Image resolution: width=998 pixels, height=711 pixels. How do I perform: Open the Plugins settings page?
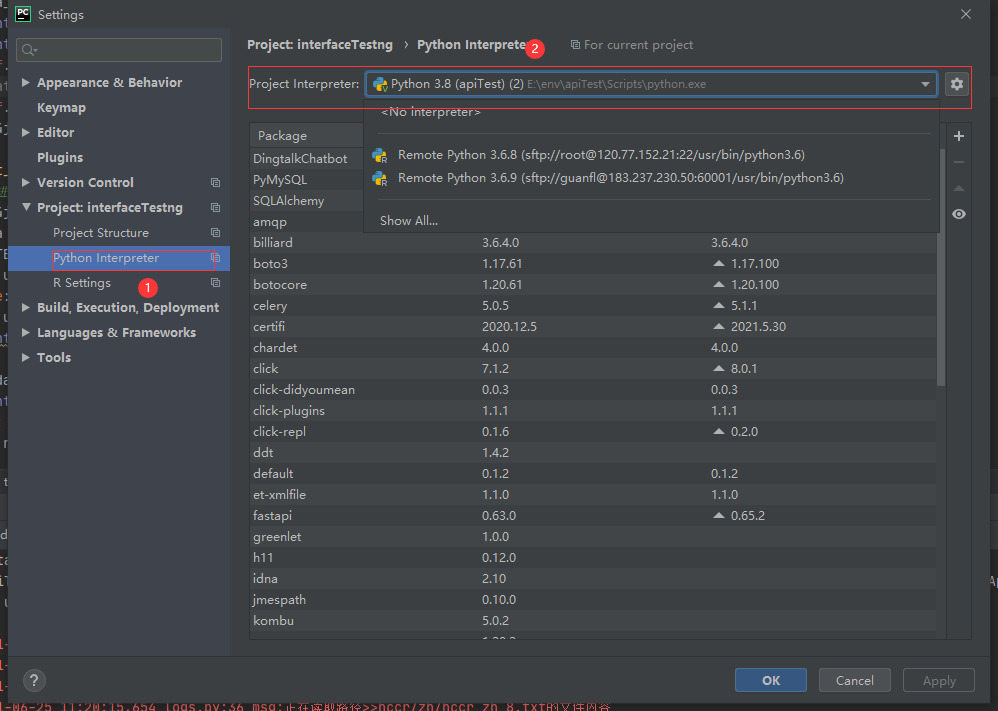pyautogui.click(x=60, y=157)
